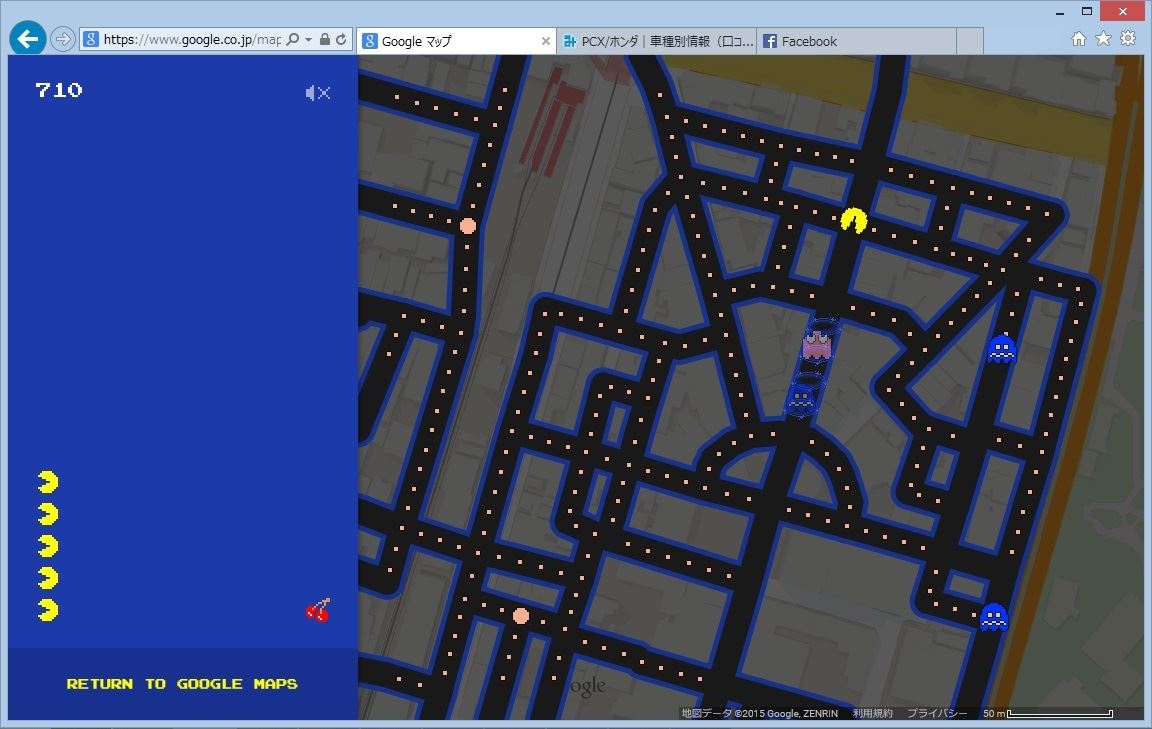
Task: Select the Google マップ tab
Action: 456,41
